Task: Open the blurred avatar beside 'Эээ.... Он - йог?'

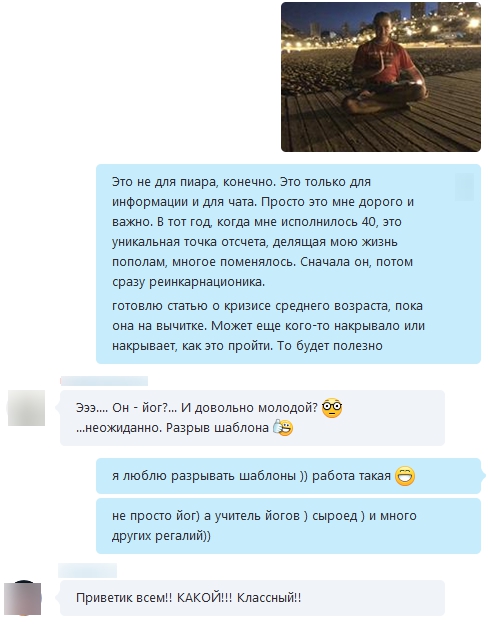Action: (x=26, y=408)
